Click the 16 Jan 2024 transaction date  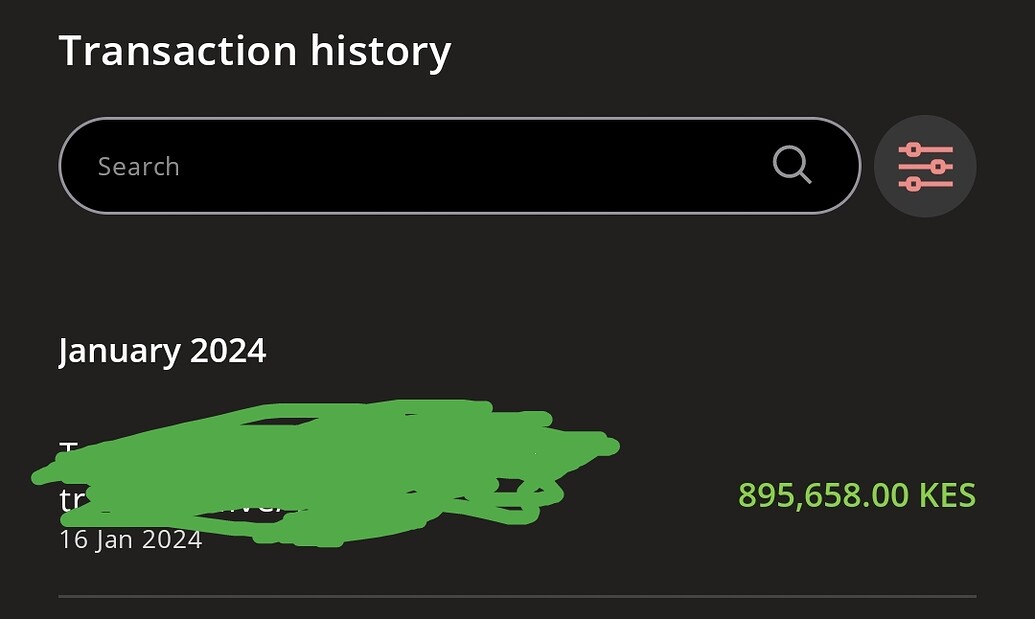click(130, 540)
